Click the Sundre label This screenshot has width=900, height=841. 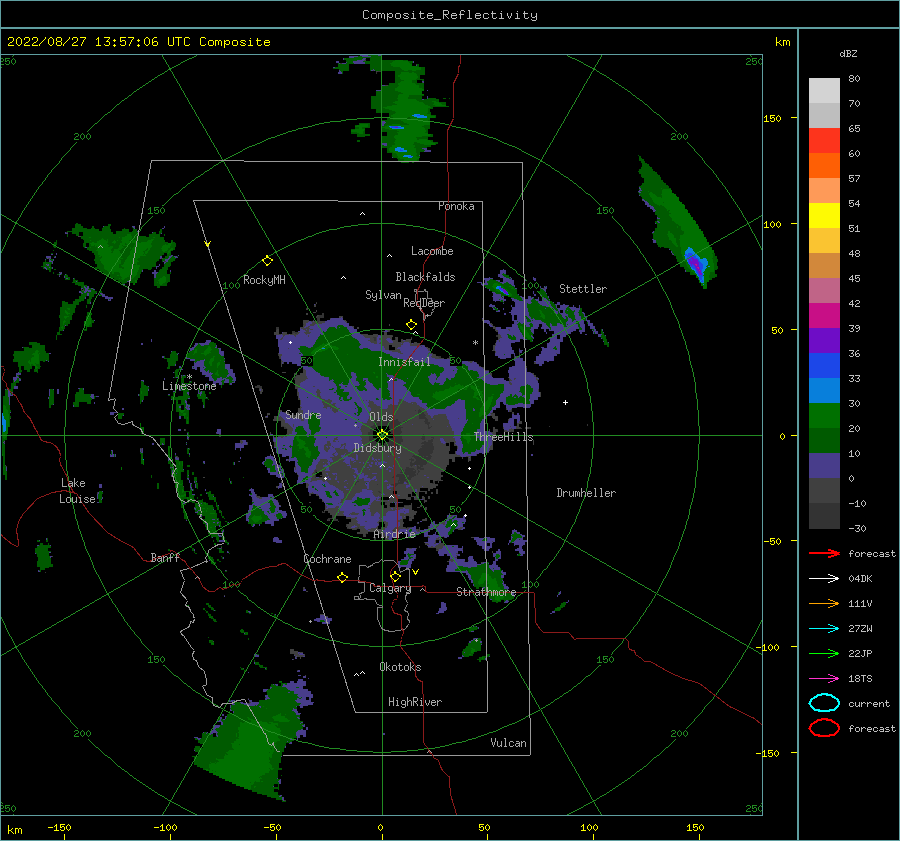point(303,415)
